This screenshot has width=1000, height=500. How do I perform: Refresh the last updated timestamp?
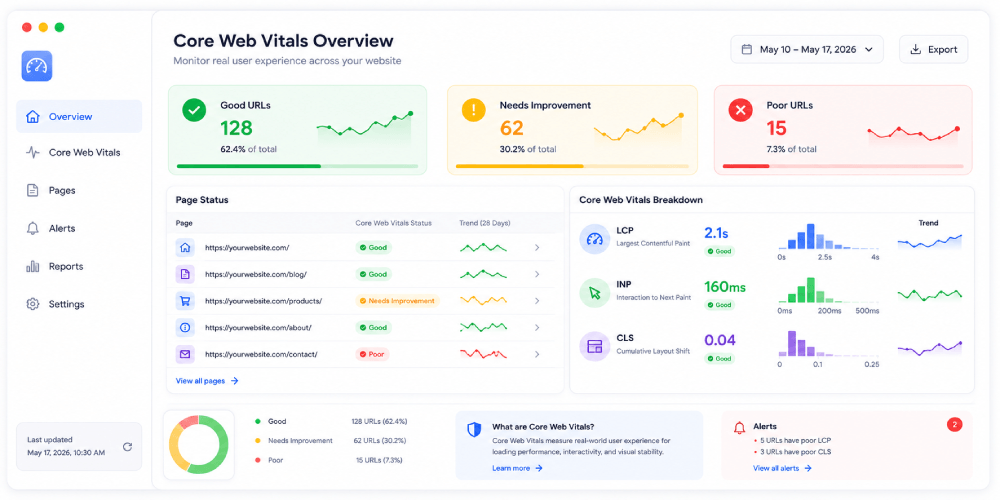click(x=128, y=446)
